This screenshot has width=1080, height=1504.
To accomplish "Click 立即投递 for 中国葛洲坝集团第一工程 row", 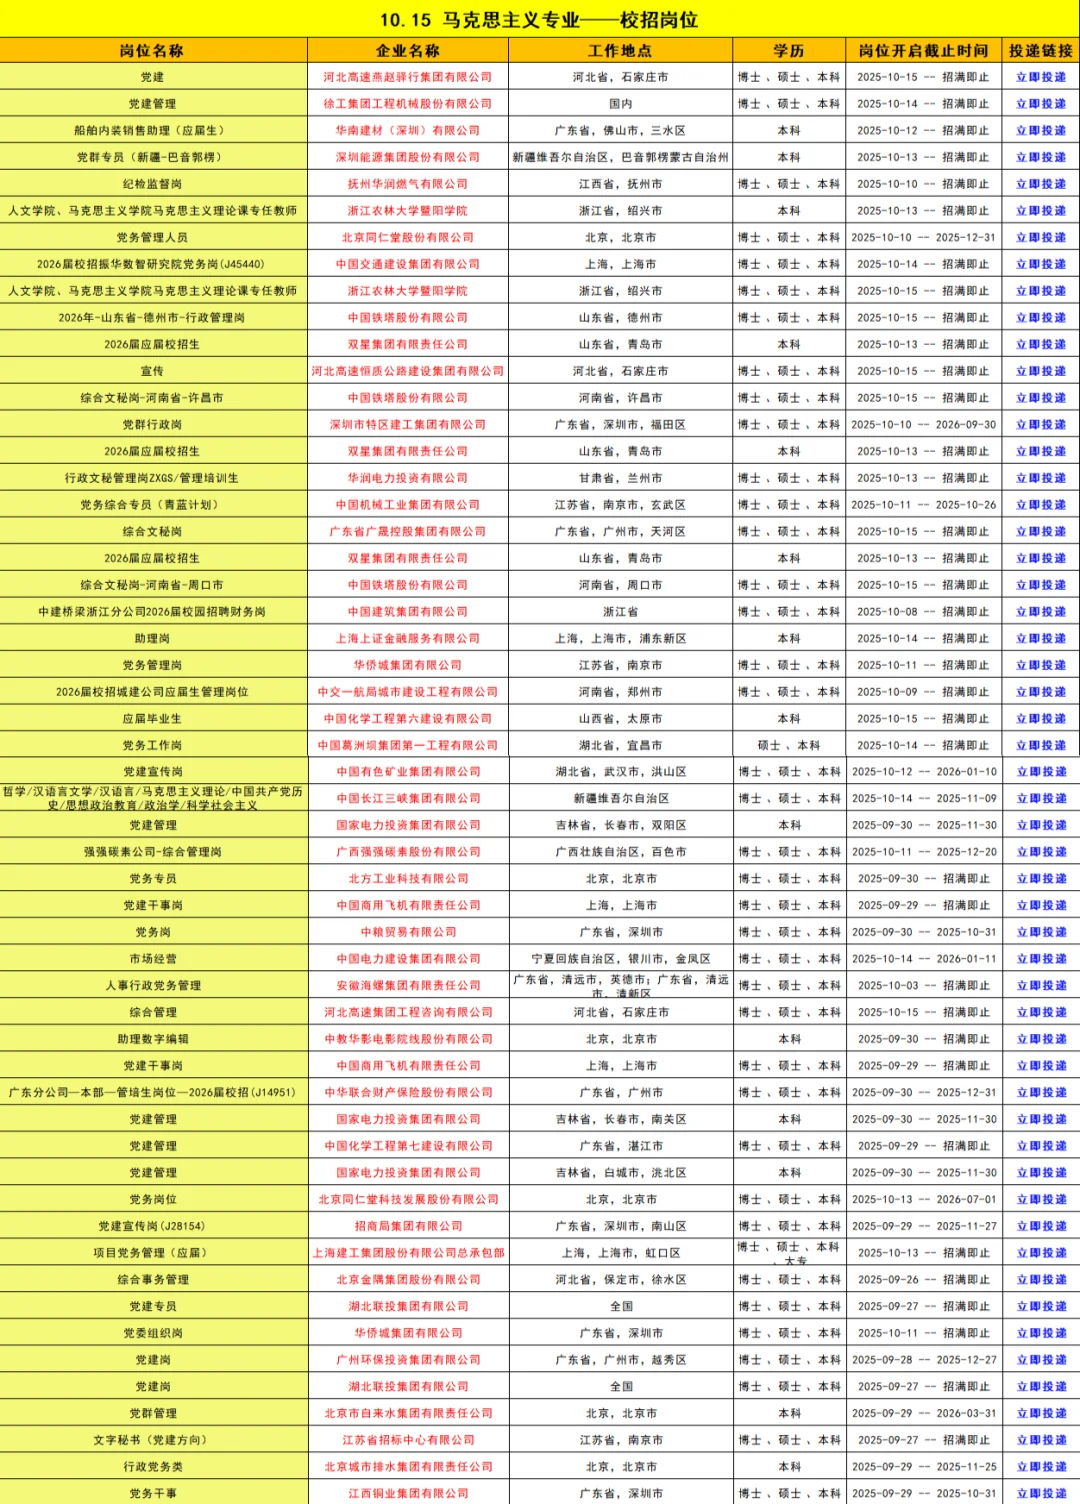I will pos(1041,745).
